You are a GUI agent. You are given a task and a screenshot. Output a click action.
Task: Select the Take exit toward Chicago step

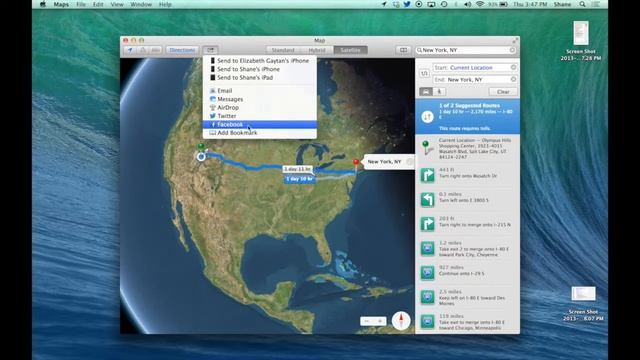click(x=467, y=322)
